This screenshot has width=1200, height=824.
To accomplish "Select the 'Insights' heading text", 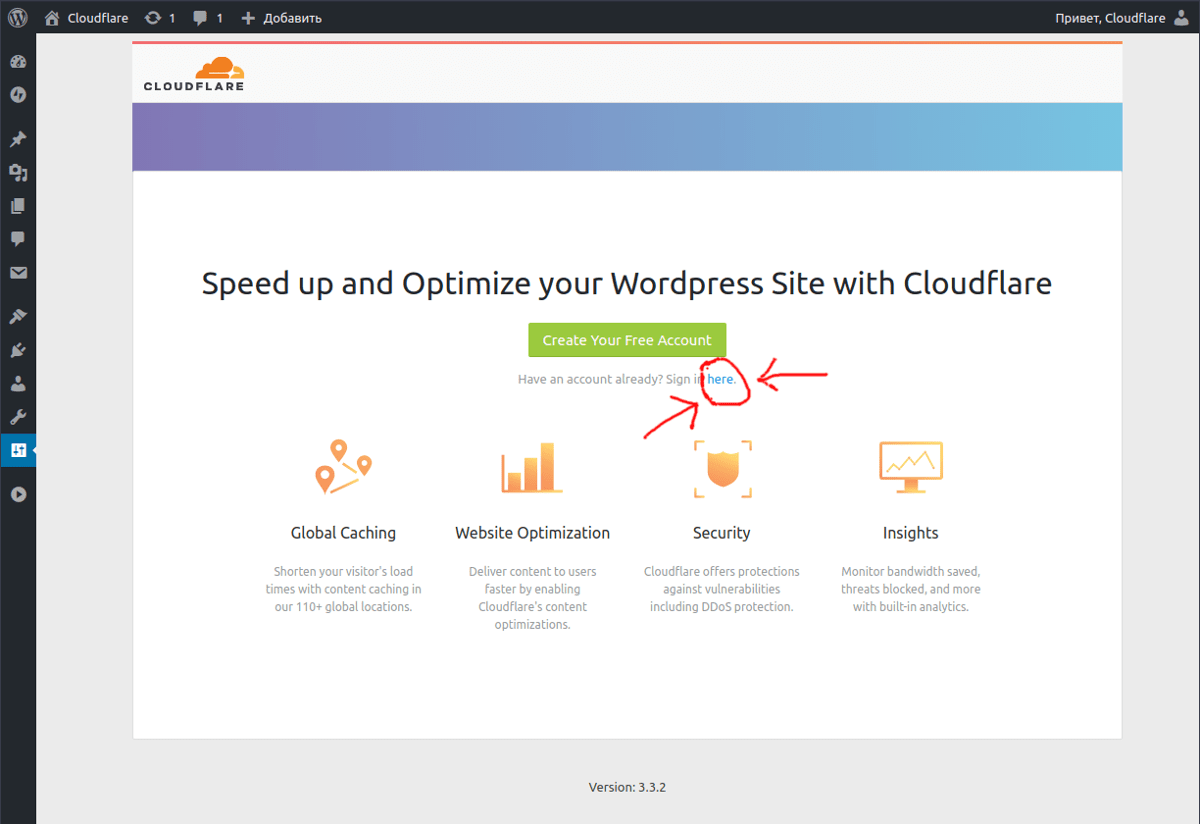I will click(x=911, y=533).
